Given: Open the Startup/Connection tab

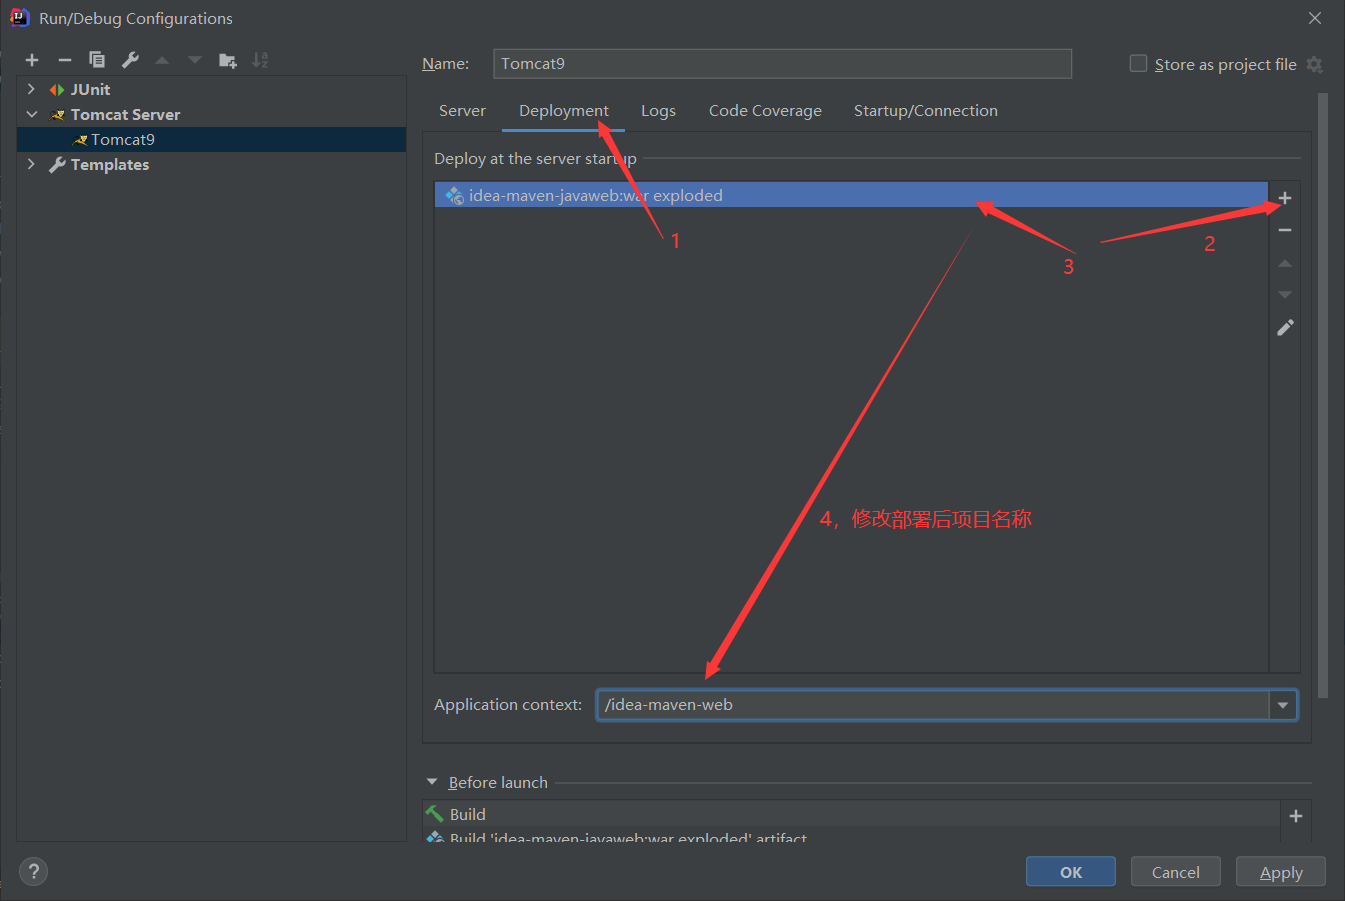Looking at the screenshot, I should tap(926, 111).
